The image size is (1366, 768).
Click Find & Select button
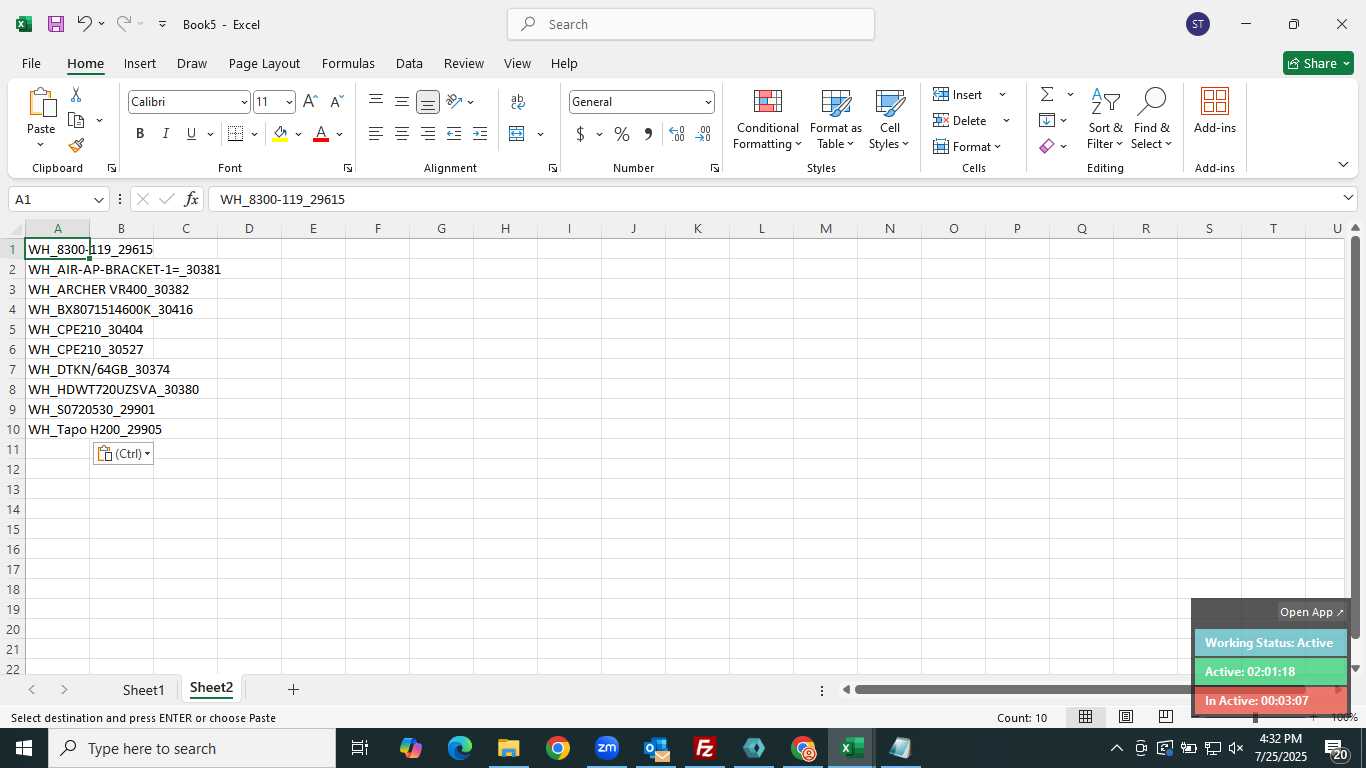1152,120
